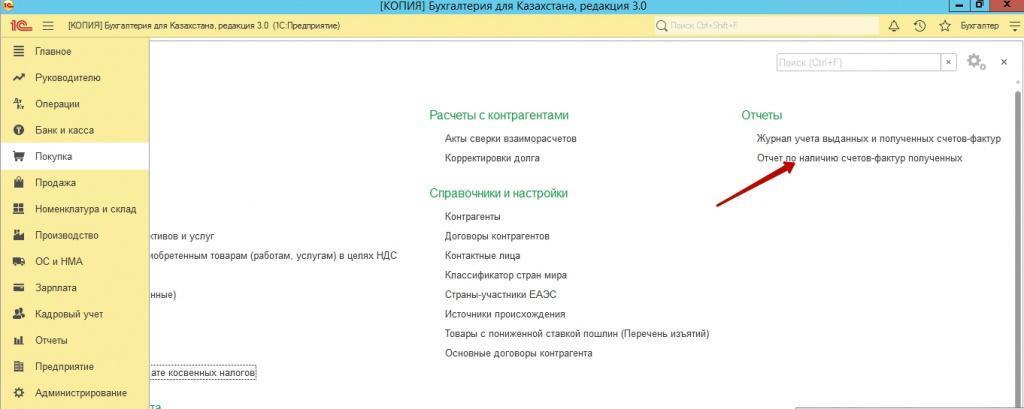Open Страны-участники ЕАЭС

(x=501, y=295)
